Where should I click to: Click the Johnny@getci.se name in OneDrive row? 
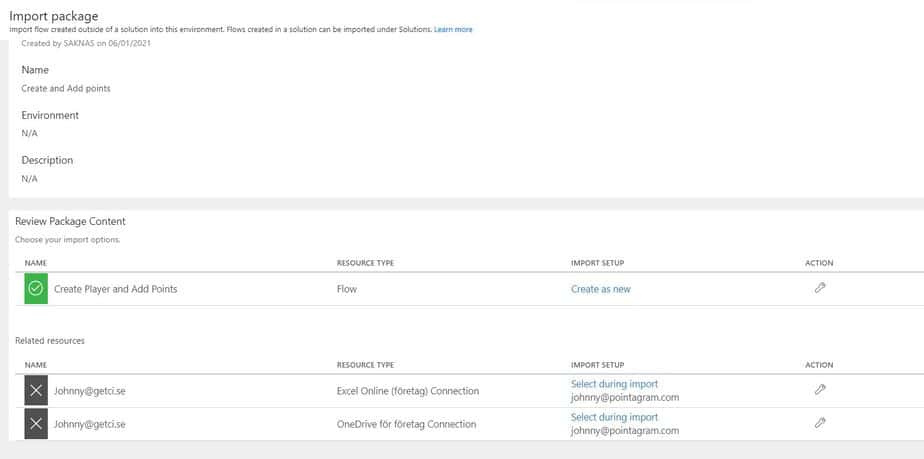[x=90, y=424]
